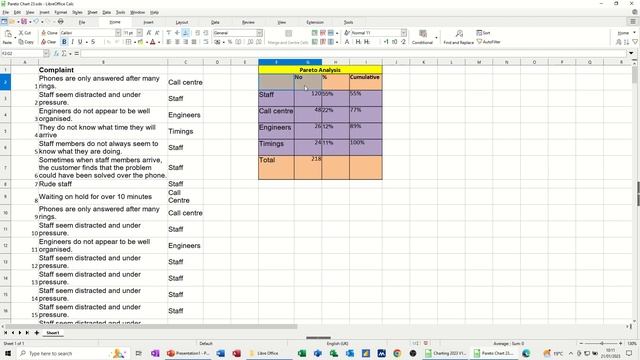This screenshot has width=640, height=360.
Task: Click Merge and Centre Cells
Action: 288,37
